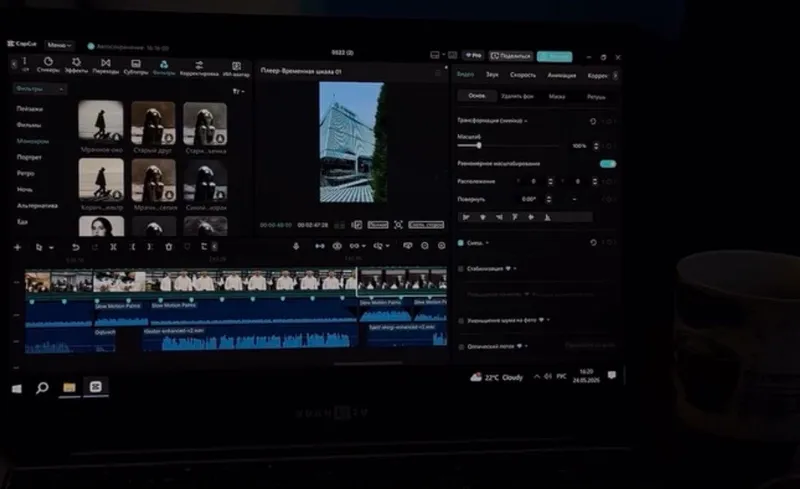Reset the Смеш. (Blend) settings
The height and width of the screenshot is (489, 800).
593,242
